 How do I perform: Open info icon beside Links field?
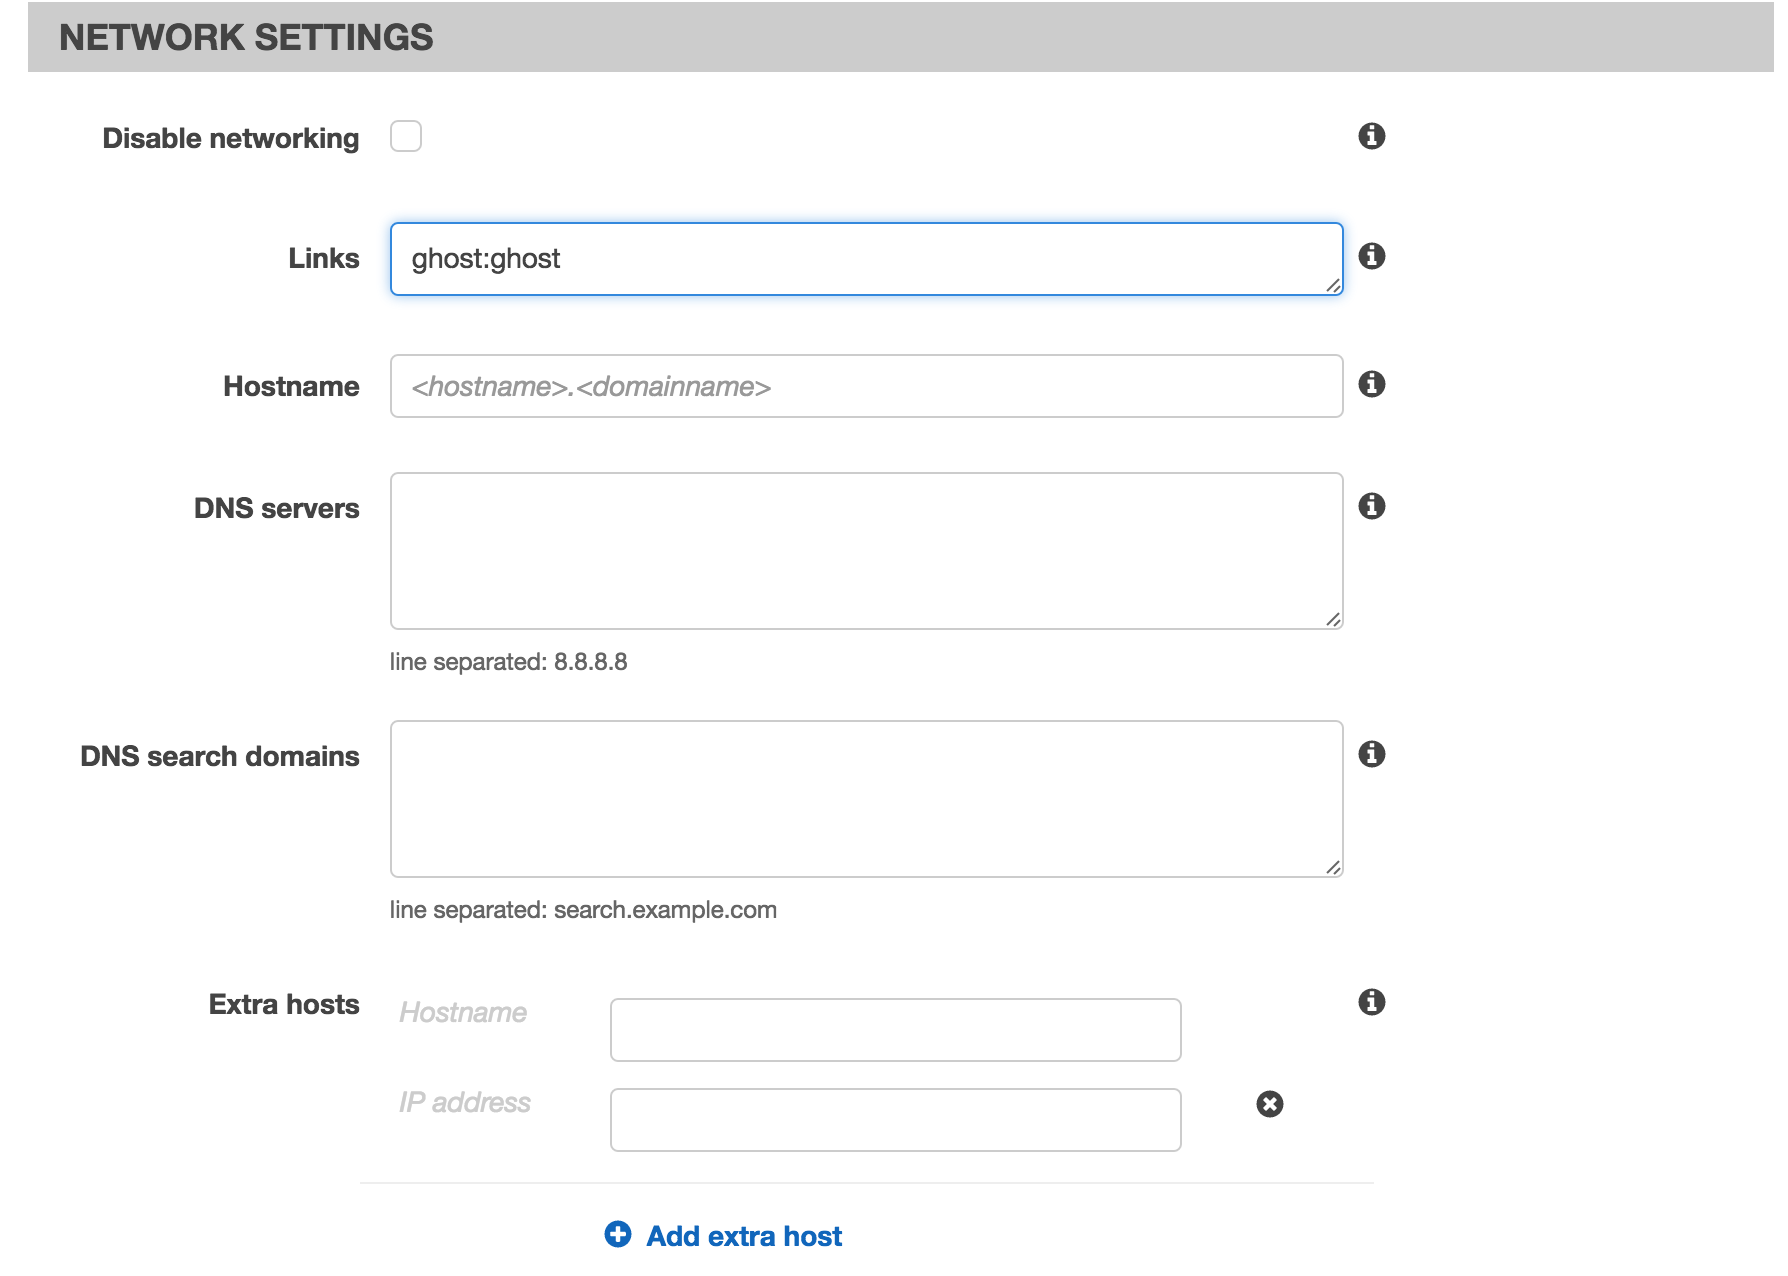click(x=1372, y=256)
